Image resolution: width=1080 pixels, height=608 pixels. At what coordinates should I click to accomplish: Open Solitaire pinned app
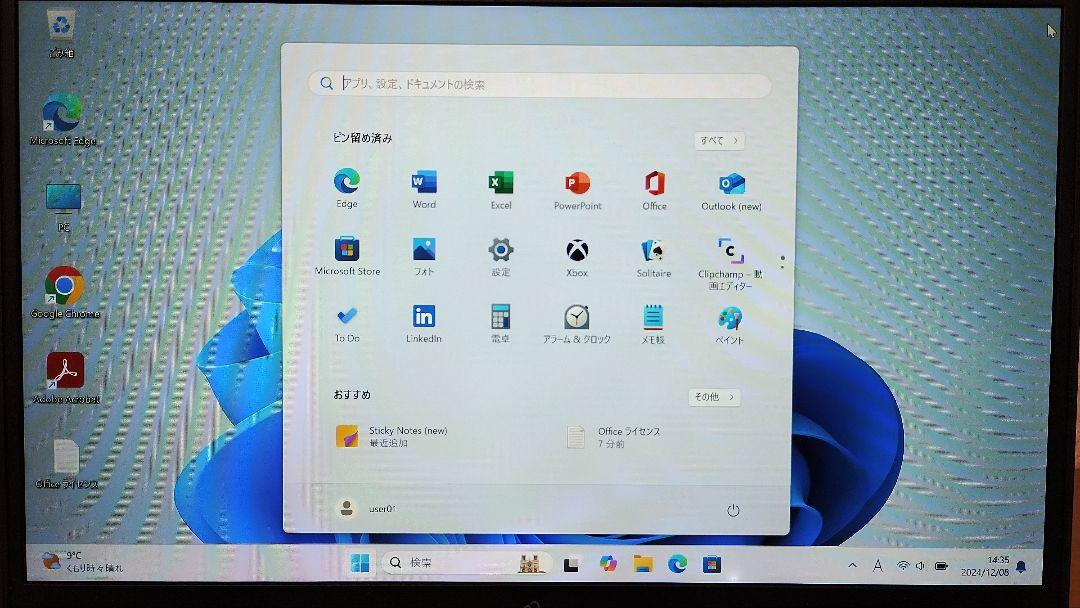coord(654,258)
